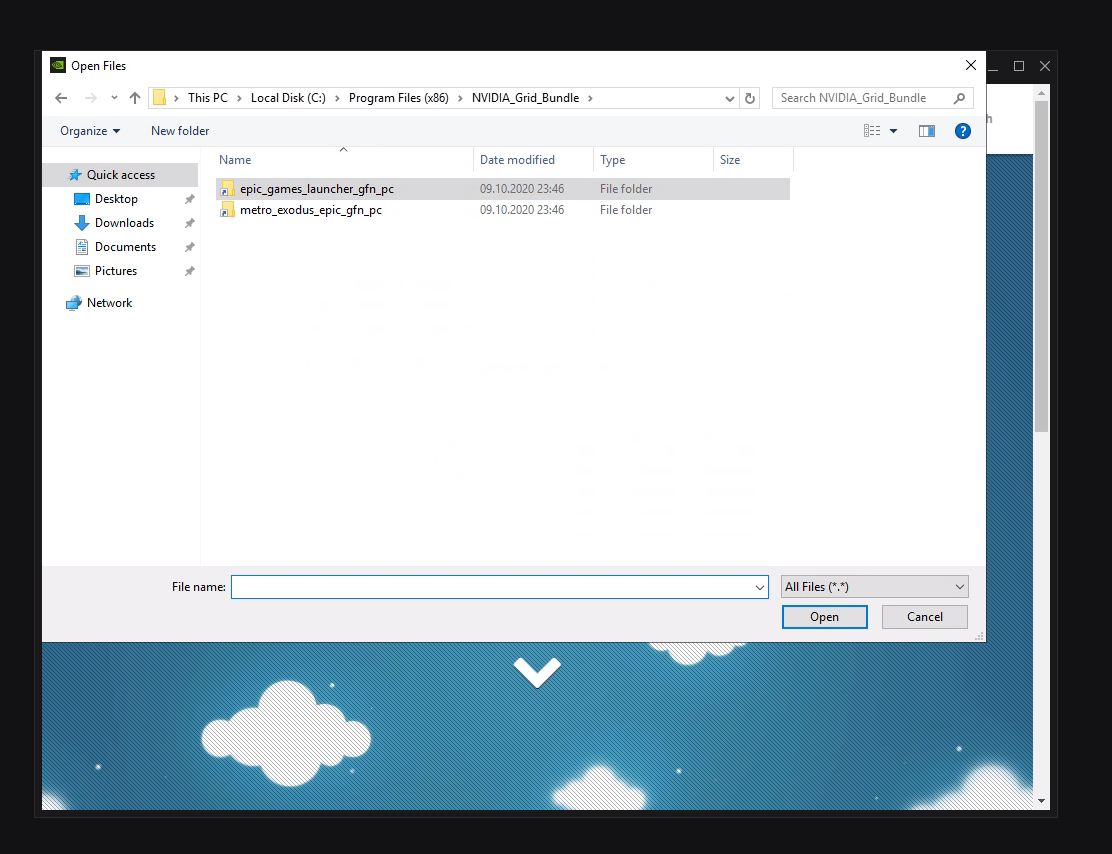The image size is (1112, 854).
Task: Expand the File name history dropdown
Action: click(760, 588)
